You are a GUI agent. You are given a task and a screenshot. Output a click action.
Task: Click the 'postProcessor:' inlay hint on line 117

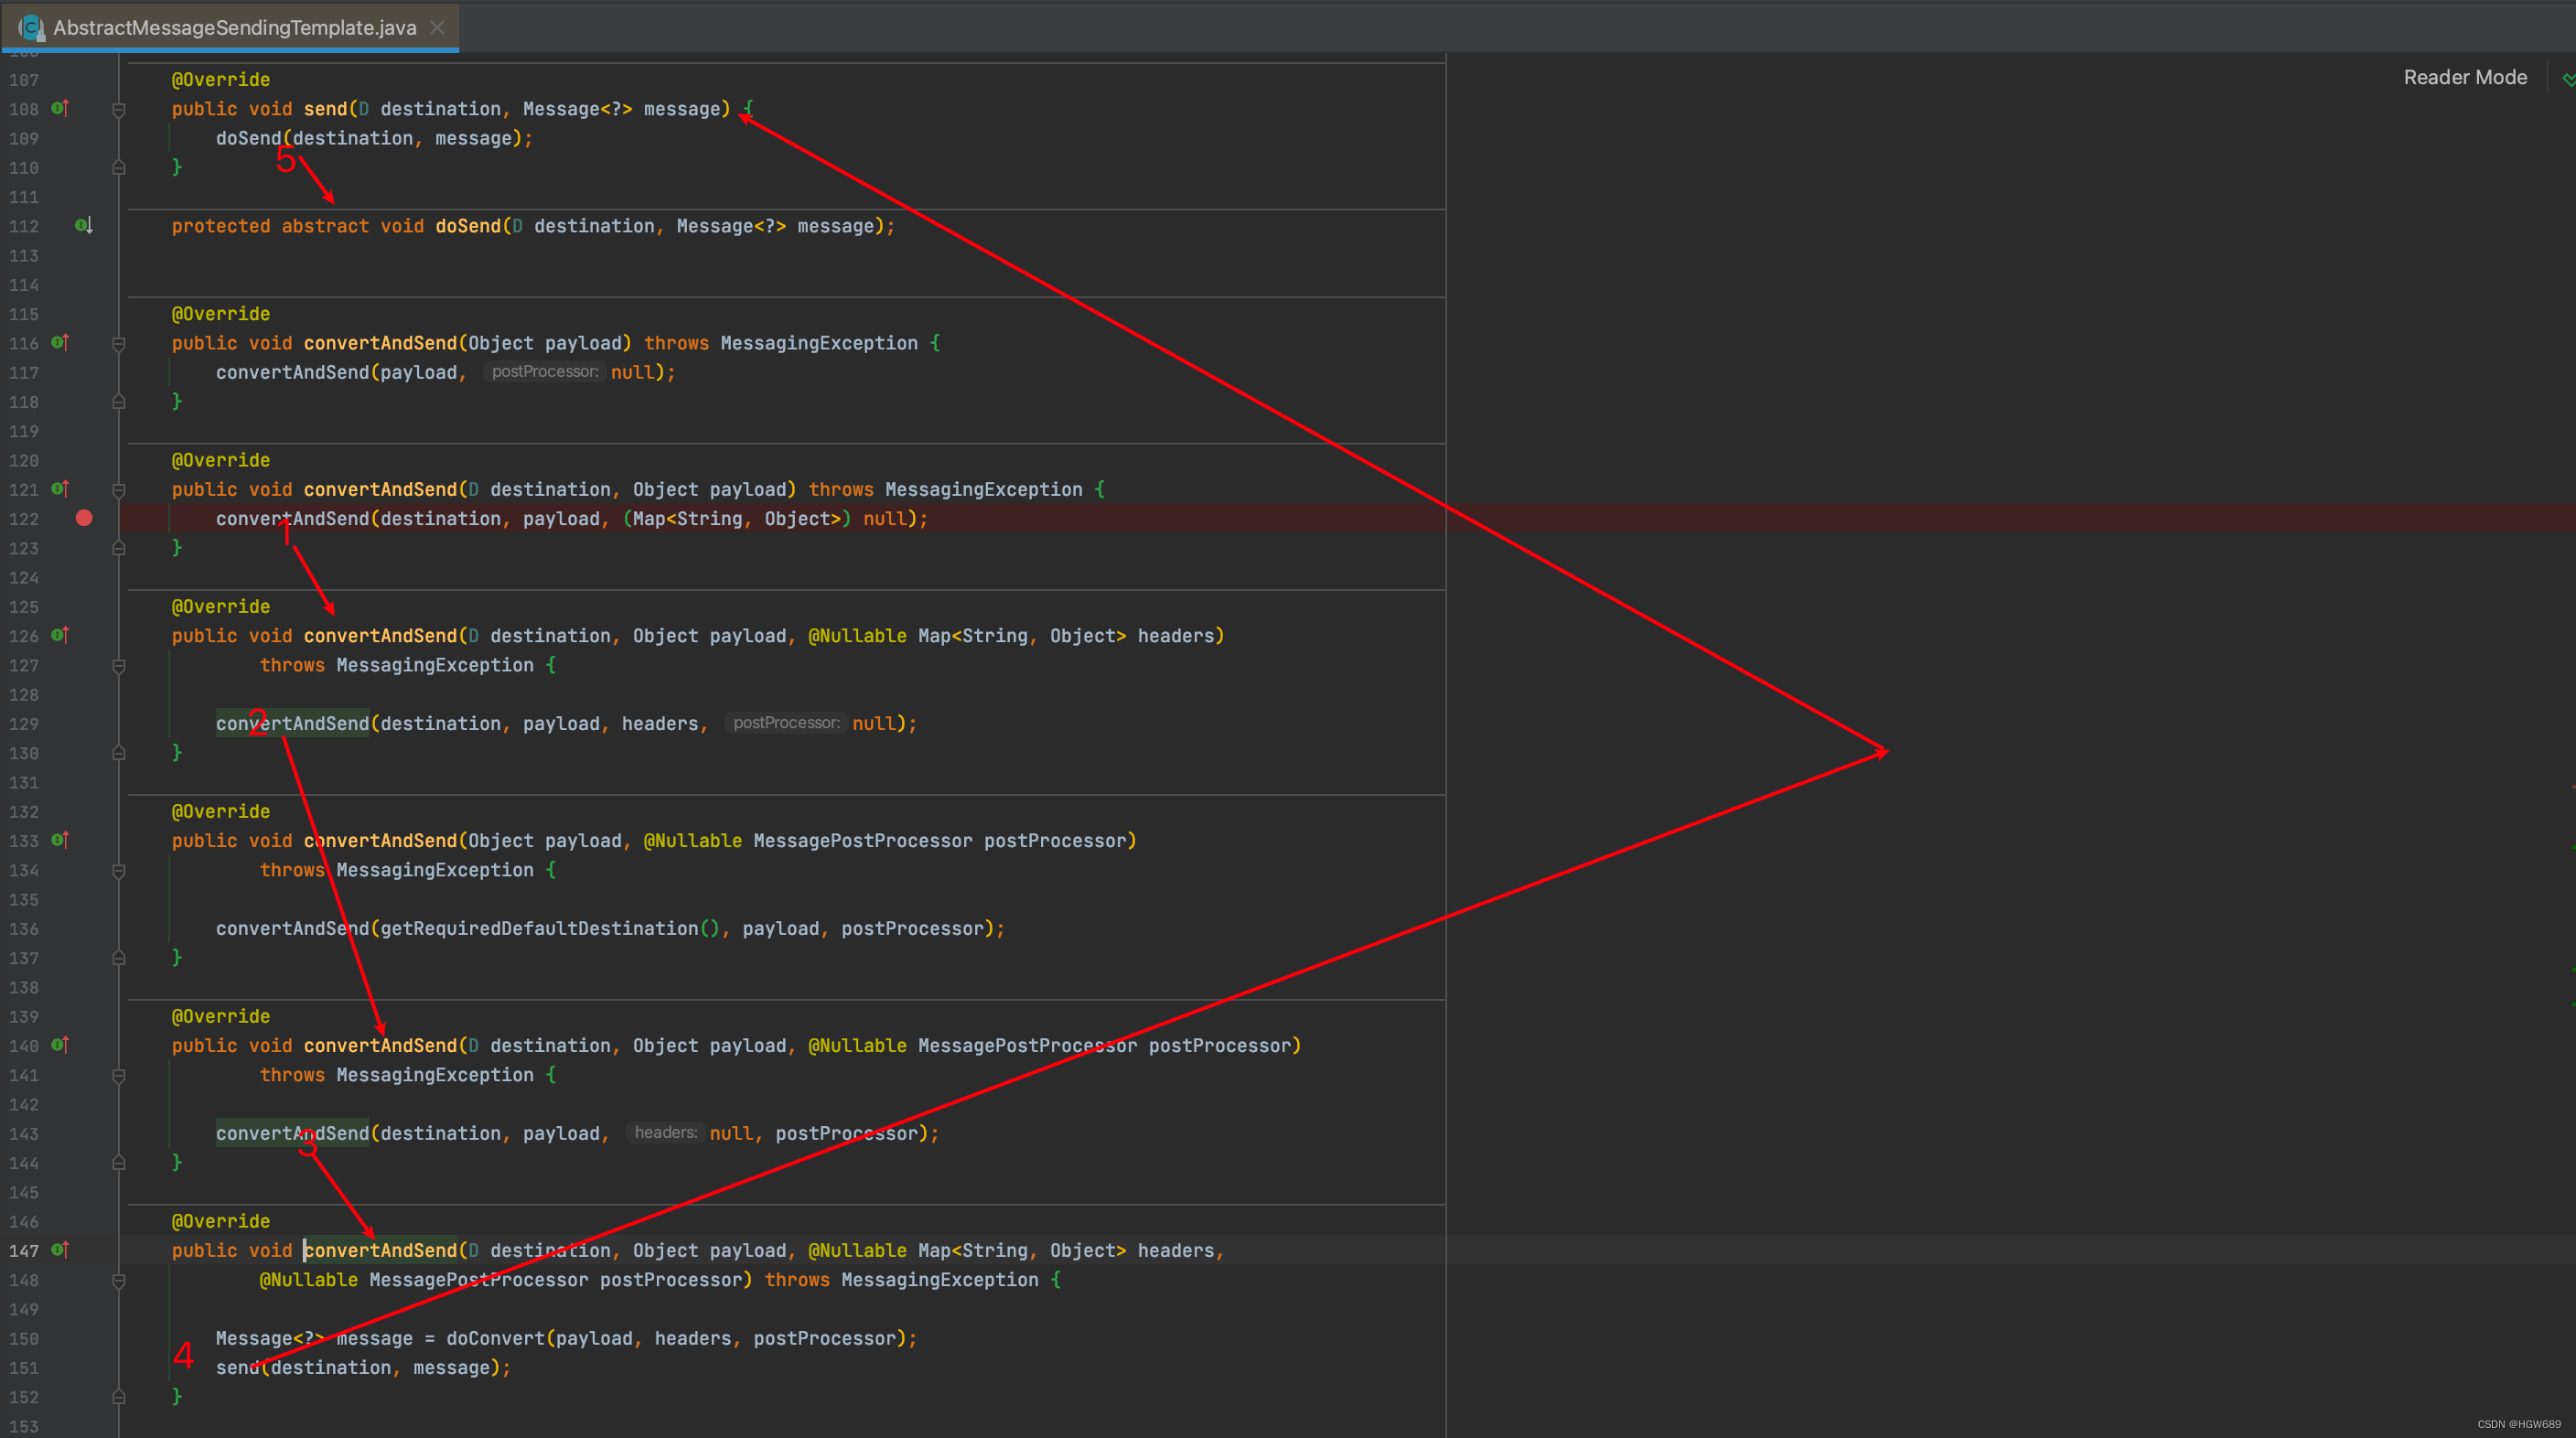coord(544,372)
